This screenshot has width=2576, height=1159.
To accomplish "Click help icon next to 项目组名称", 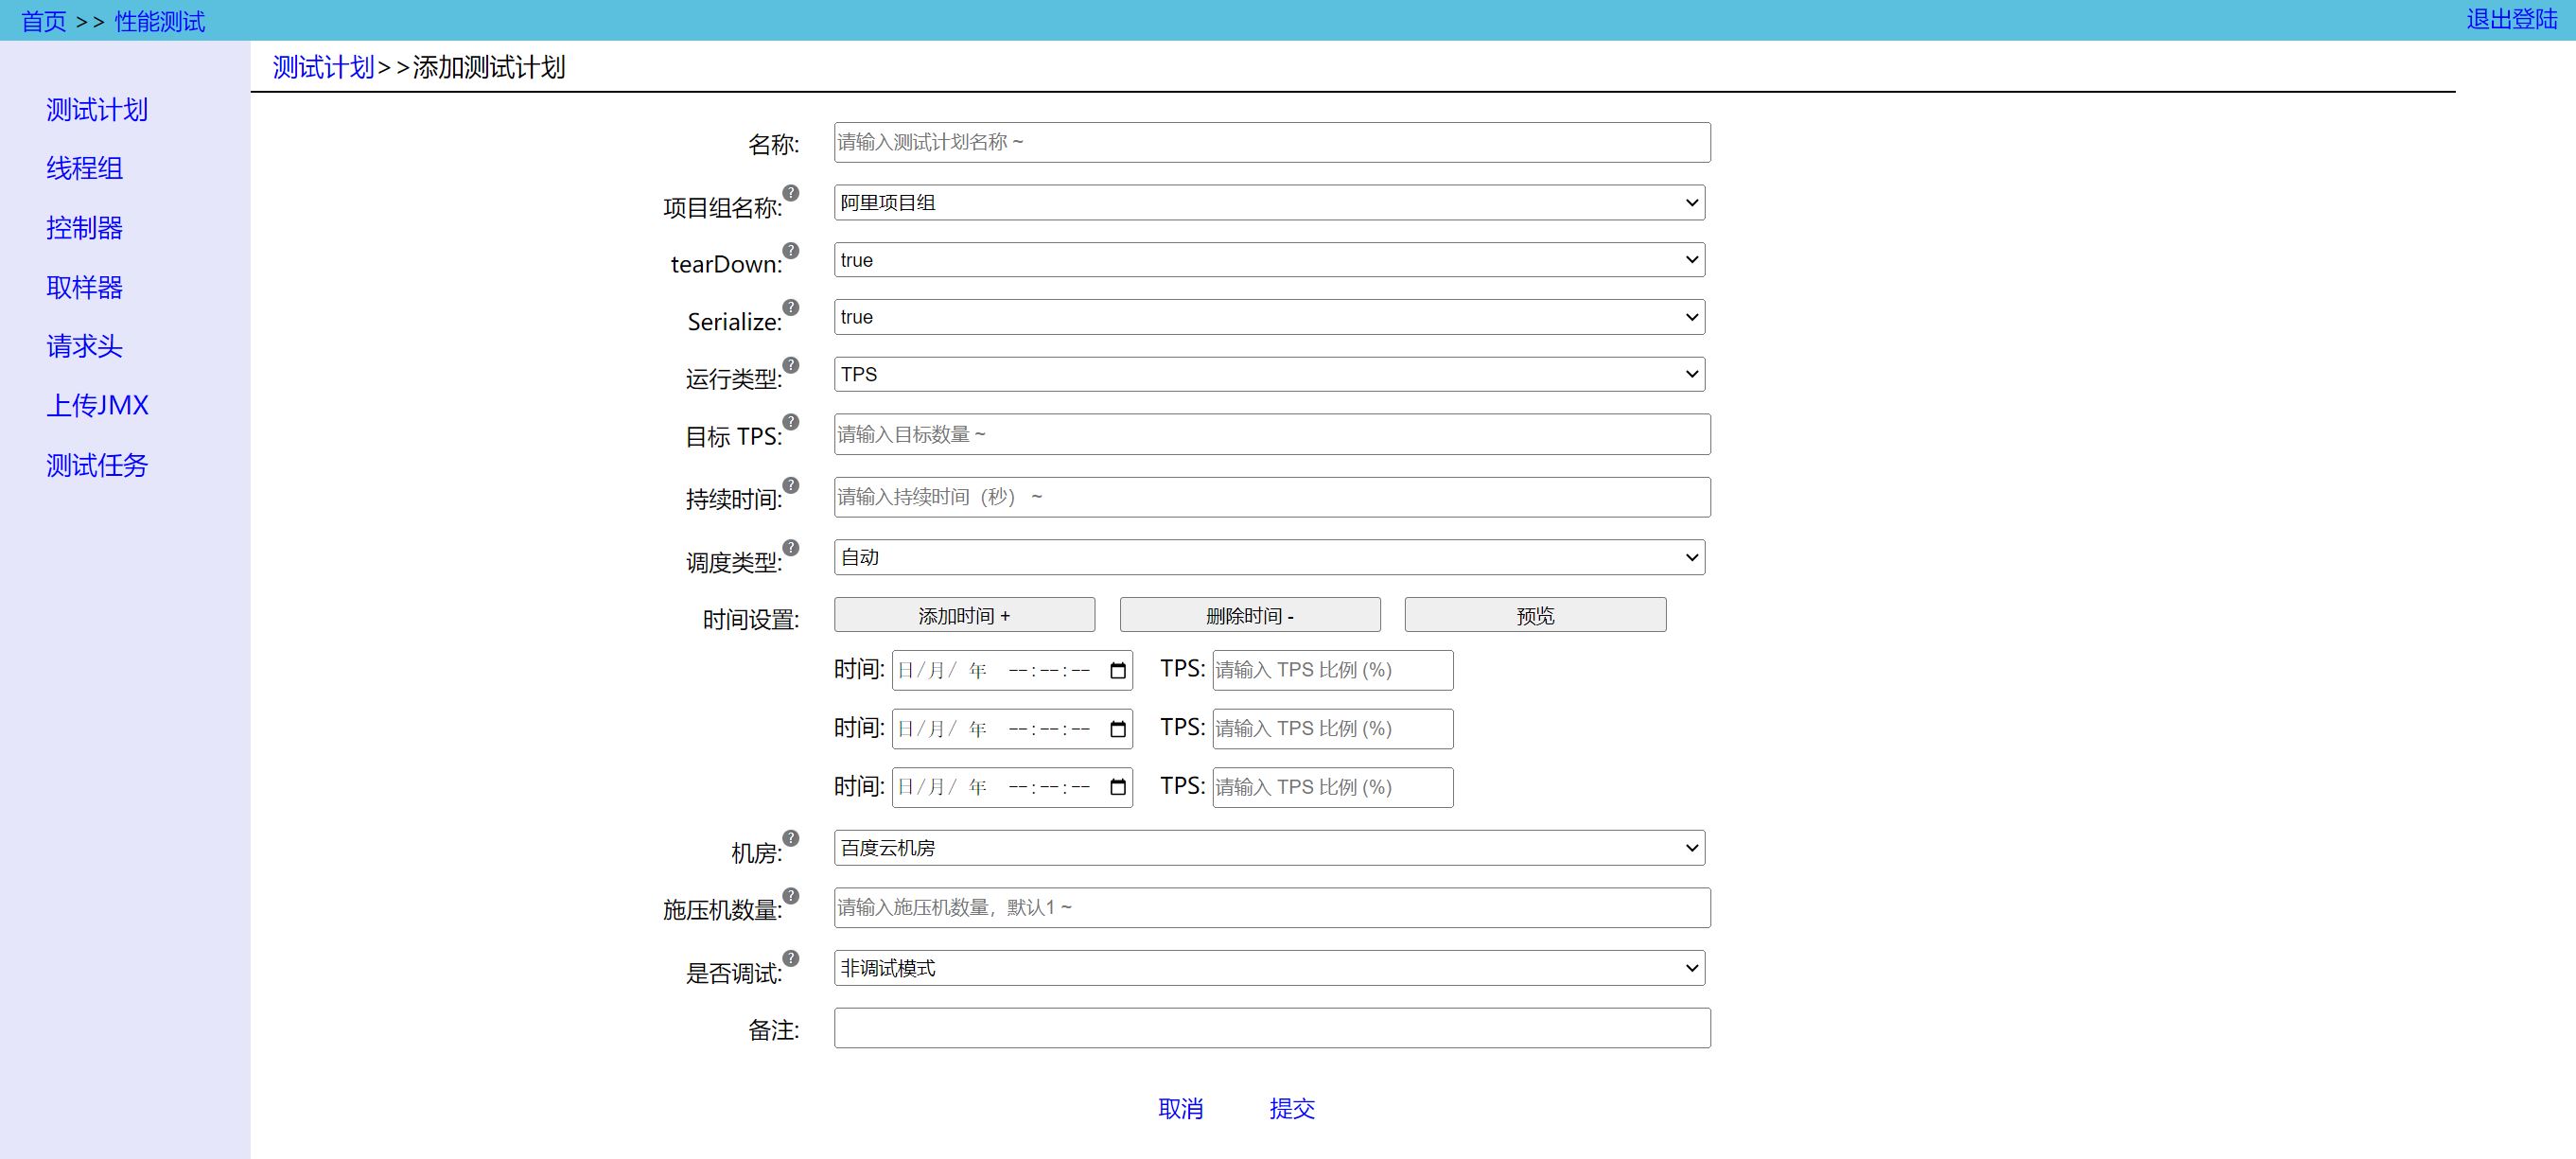I will click(790, 193).
